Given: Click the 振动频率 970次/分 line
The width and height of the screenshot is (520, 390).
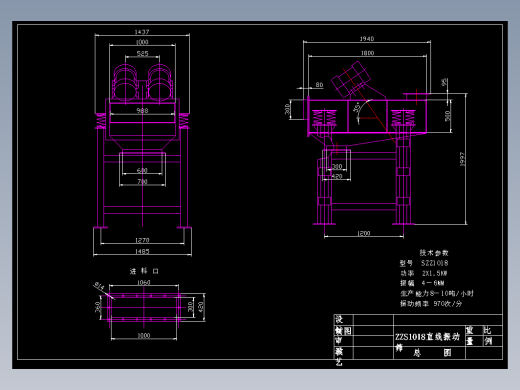Looking at the screenshot, I should tap(431, 304).
